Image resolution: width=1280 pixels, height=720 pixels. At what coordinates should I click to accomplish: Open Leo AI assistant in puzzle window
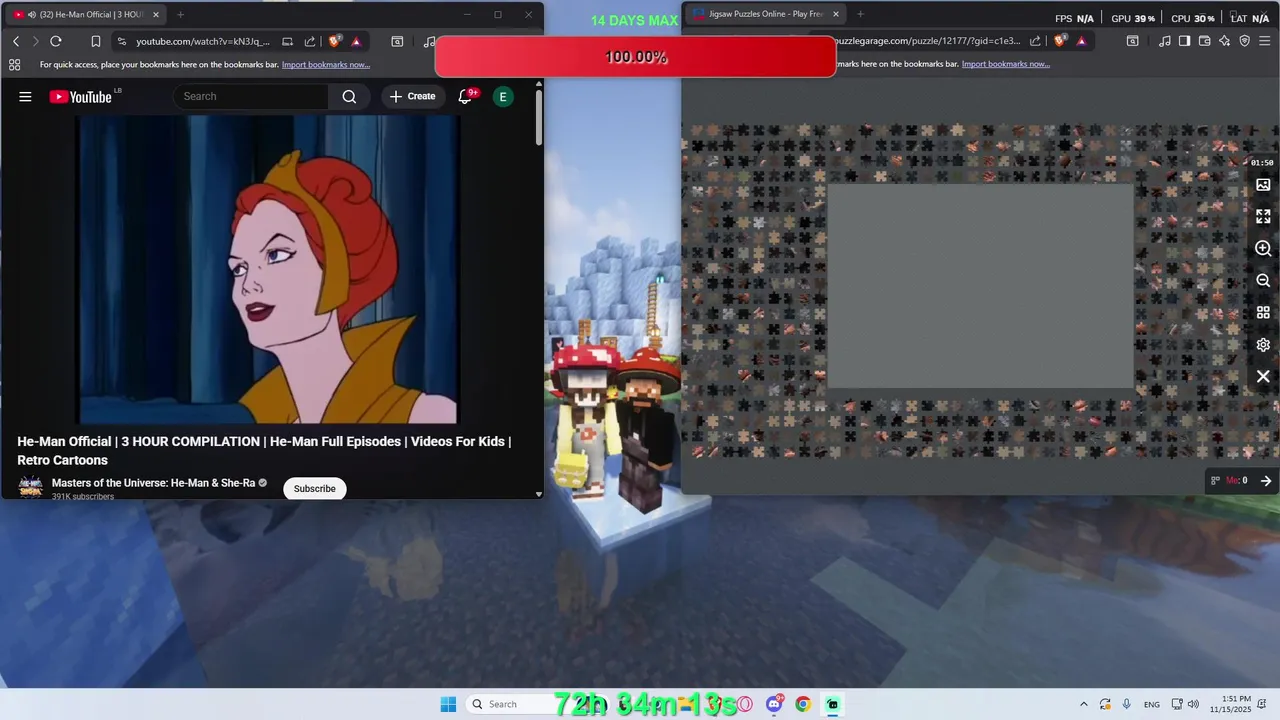coord(1224,41)
